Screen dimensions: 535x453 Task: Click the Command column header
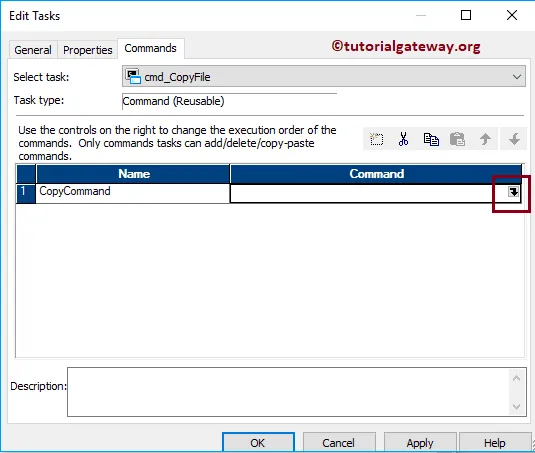[x=376, y=174]
